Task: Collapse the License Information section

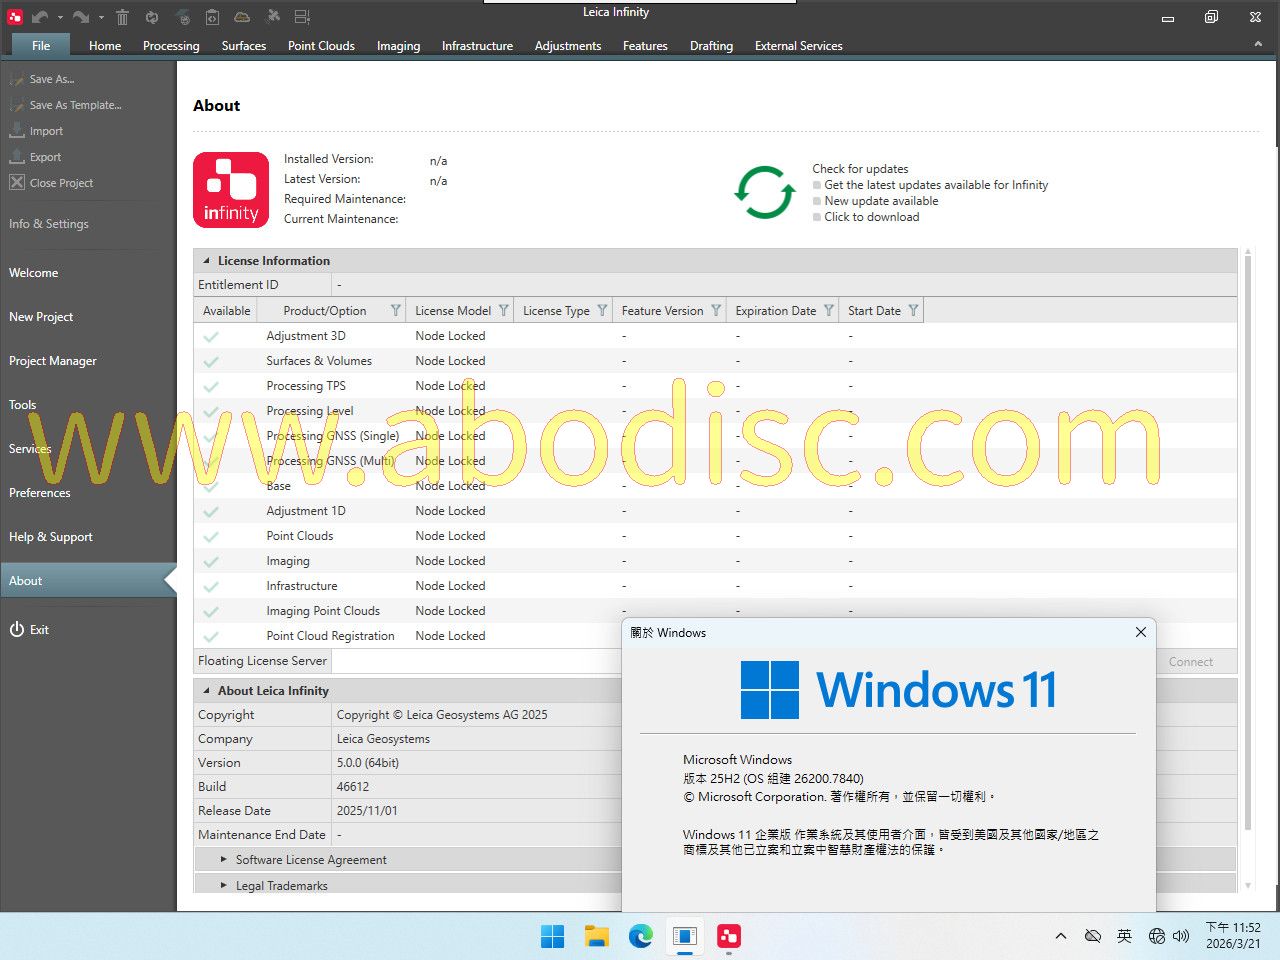Action: (206, 261)
